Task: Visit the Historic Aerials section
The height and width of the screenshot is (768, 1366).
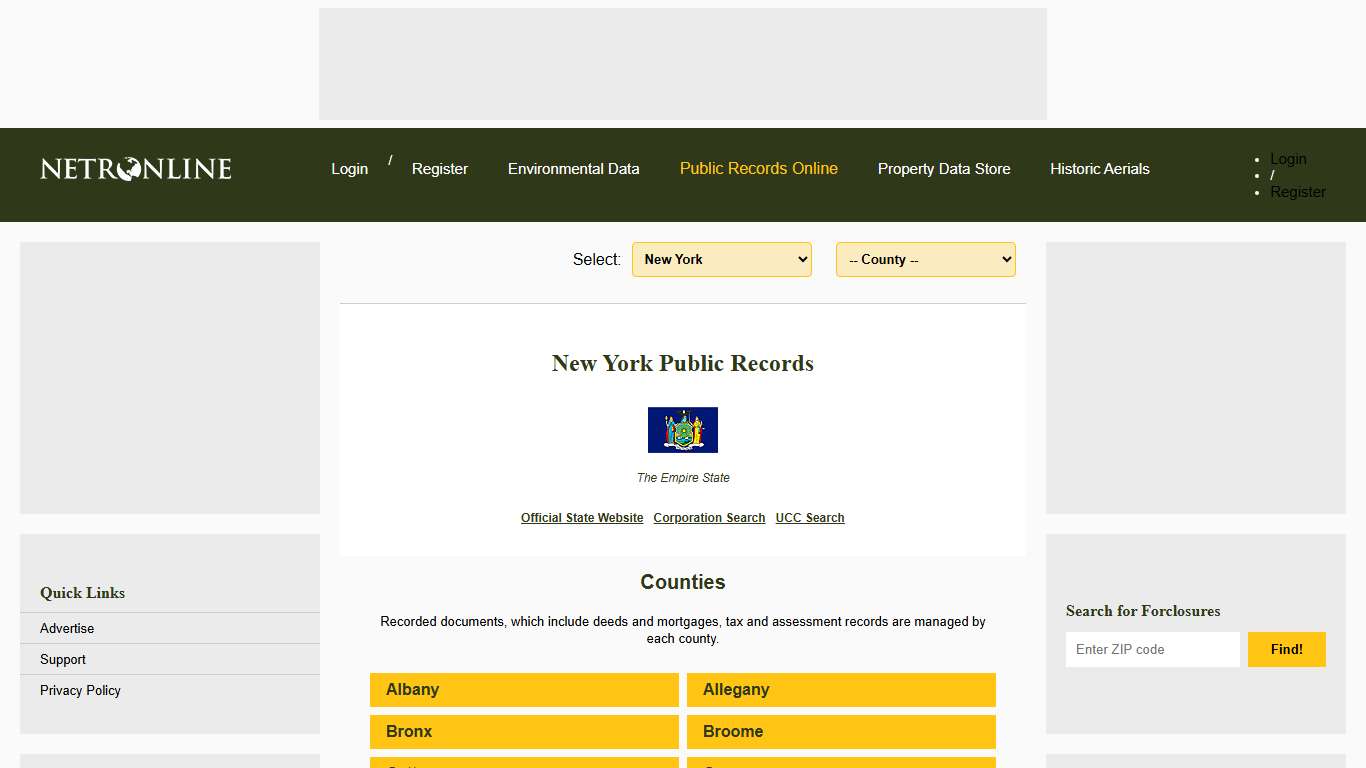Action: tap(1099, 169)
